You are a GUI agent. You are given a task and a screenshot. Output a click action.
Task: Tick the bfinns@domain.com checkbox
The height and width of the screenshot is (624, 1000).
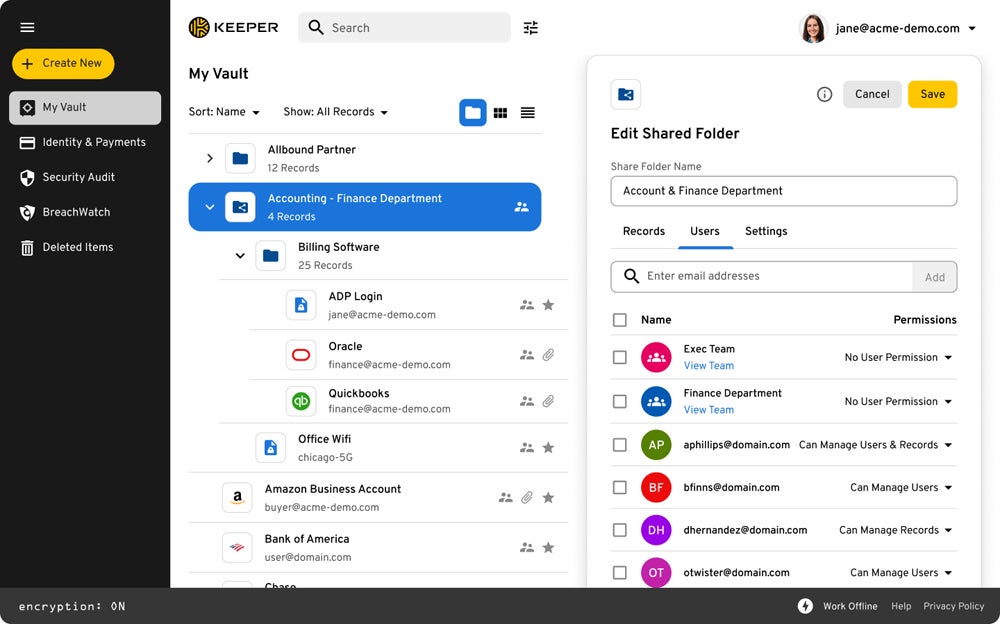pos(620,488)
